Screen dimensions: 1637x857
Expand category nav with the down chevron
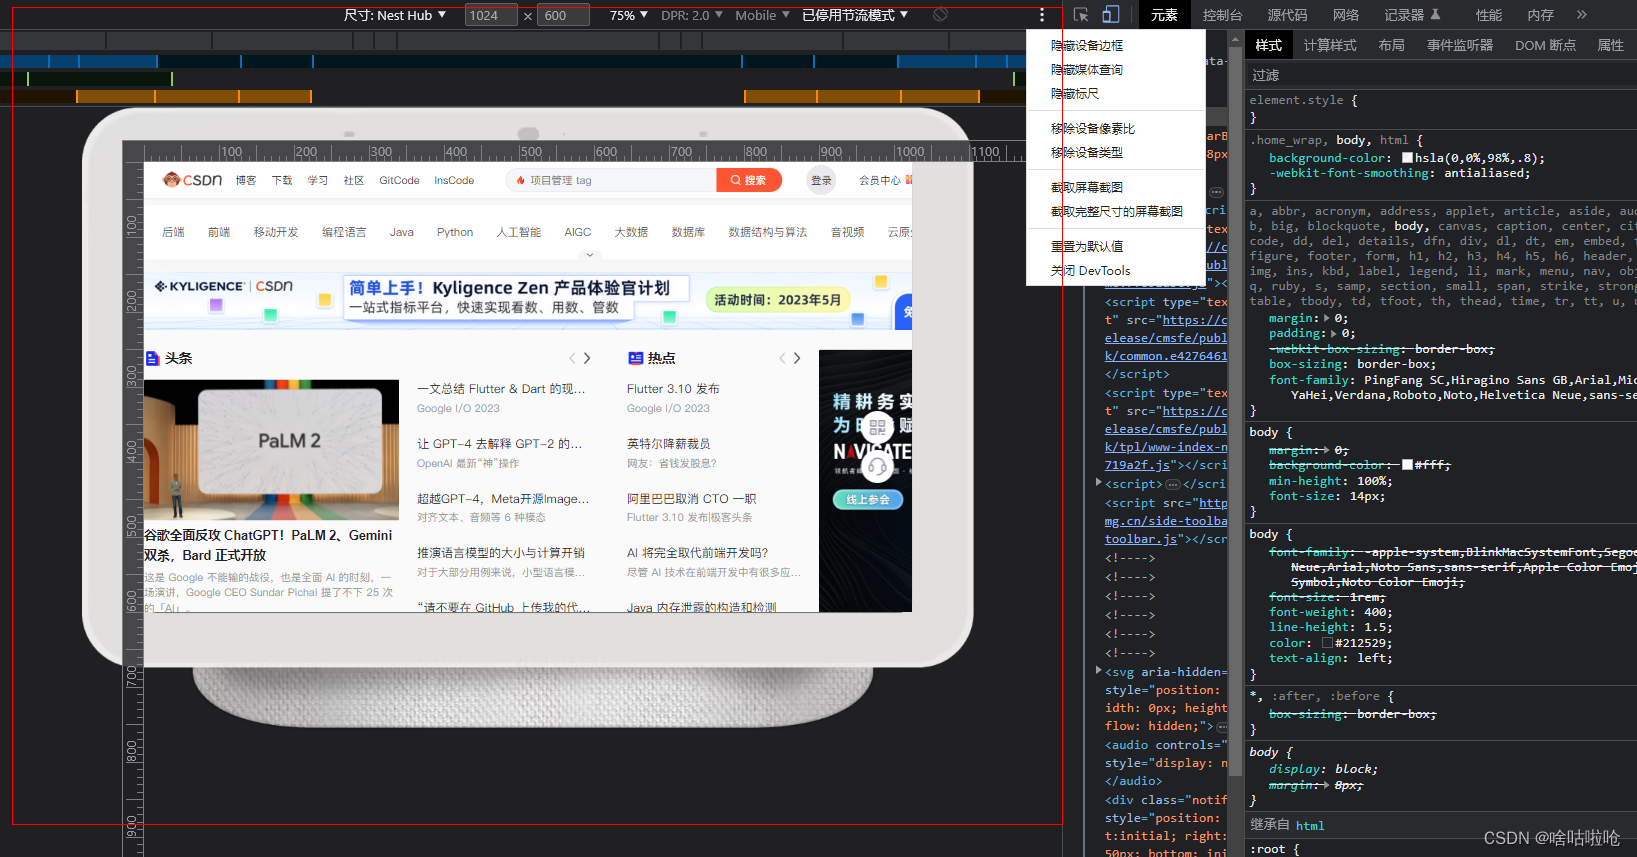[590, 254]
